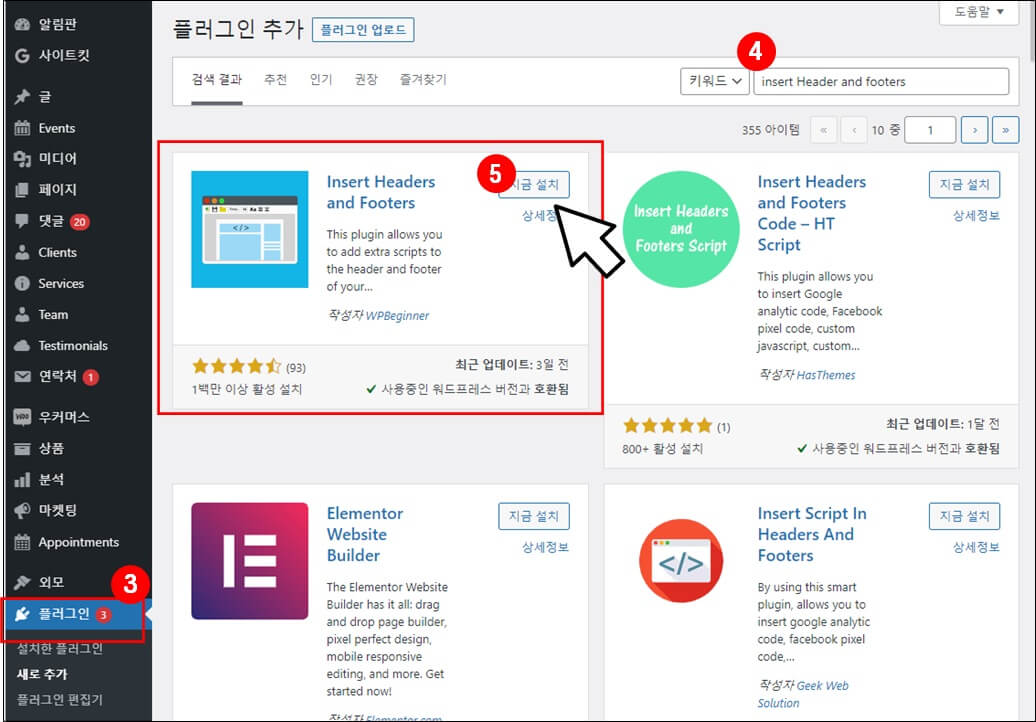Open 상세정보 for Insert Script In Headers And Footers
The width and height of the screenshot is (1036, 722).
[976, 547]
